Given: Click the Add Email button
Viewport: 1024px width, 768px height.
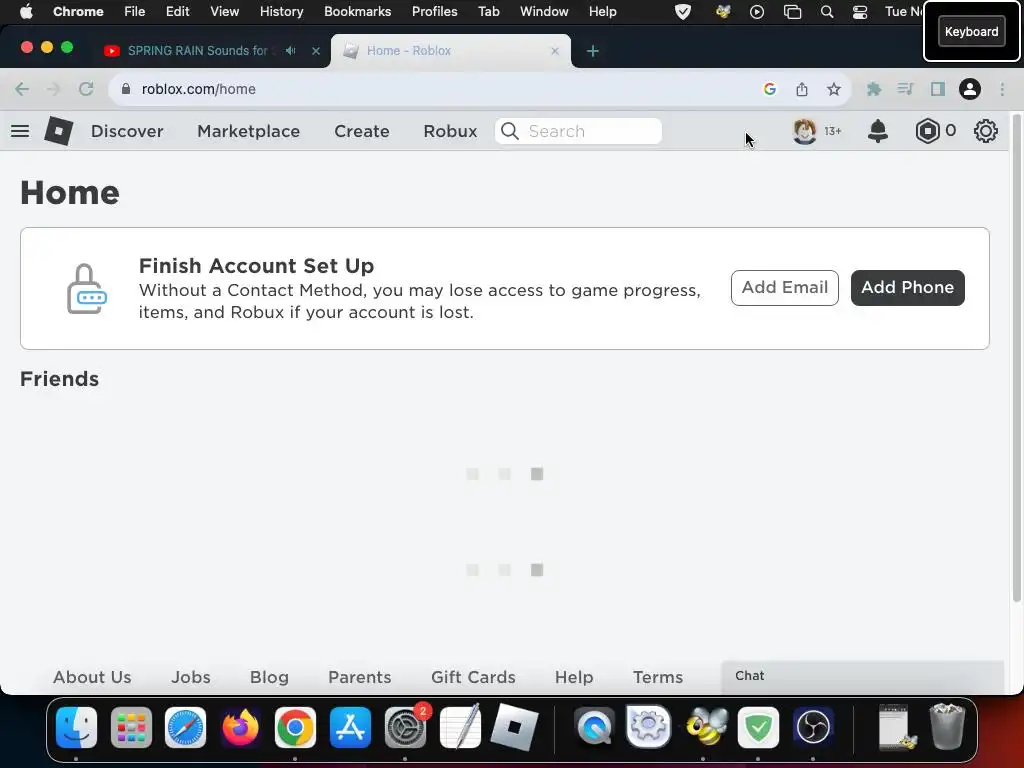Looking at the screenshot, I should pos(785,288).
